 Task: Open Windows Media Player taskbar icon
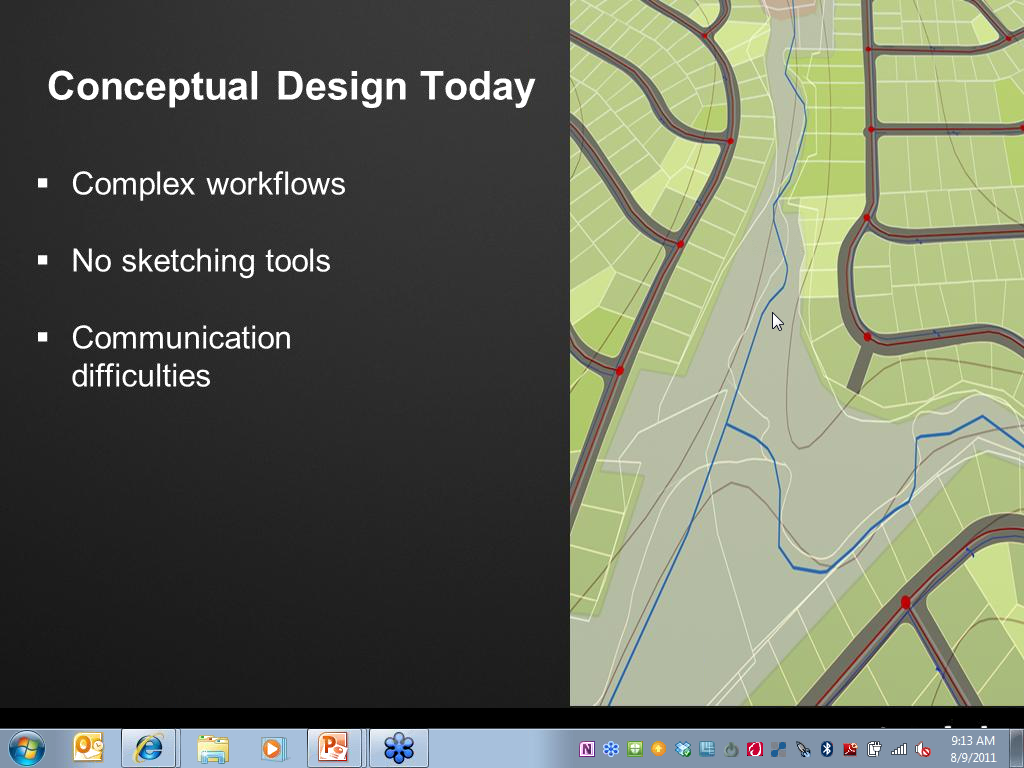274,748
